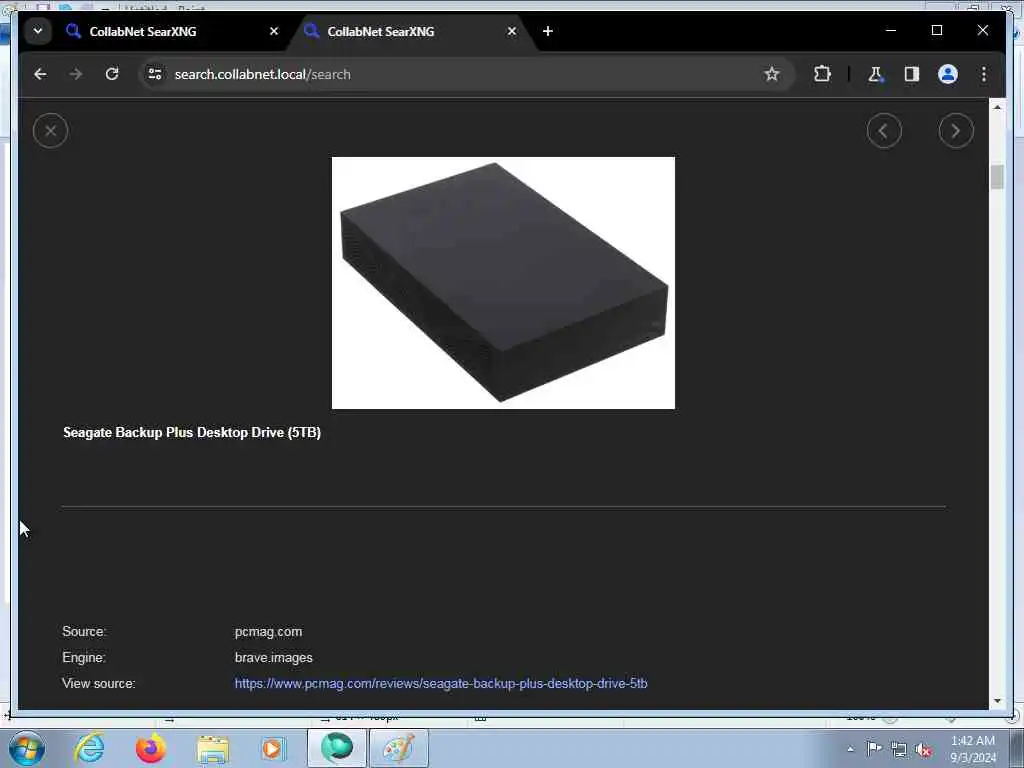
Task: Click the browser back arrow
Action: [x=40, y=74]
